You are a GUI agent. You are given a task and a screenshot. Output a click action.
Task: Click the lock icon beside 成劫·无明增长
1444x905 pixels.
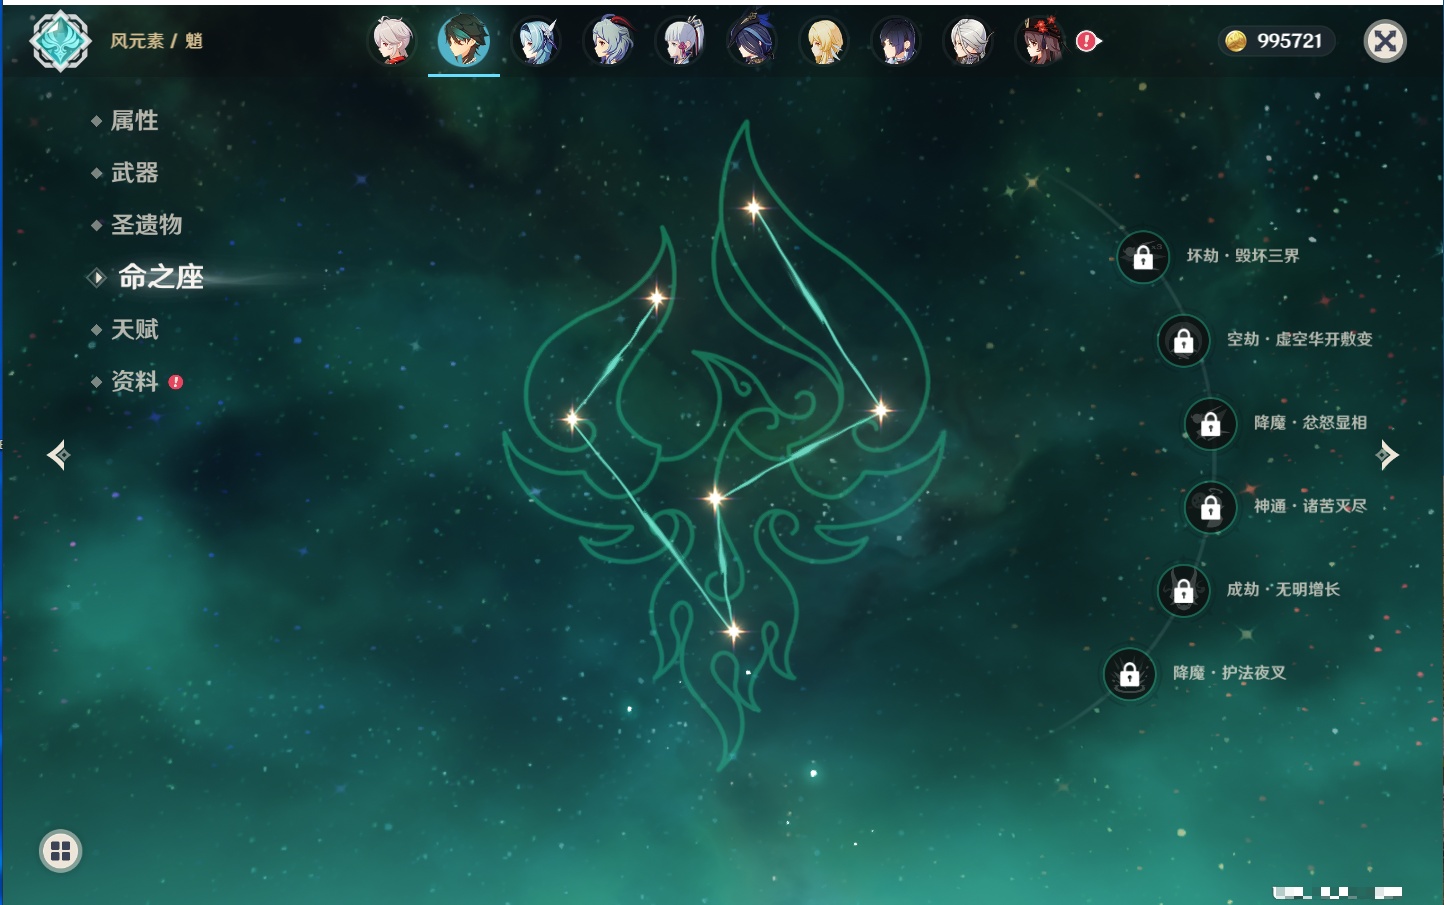pyautogui.click(x=1183, y=590)
